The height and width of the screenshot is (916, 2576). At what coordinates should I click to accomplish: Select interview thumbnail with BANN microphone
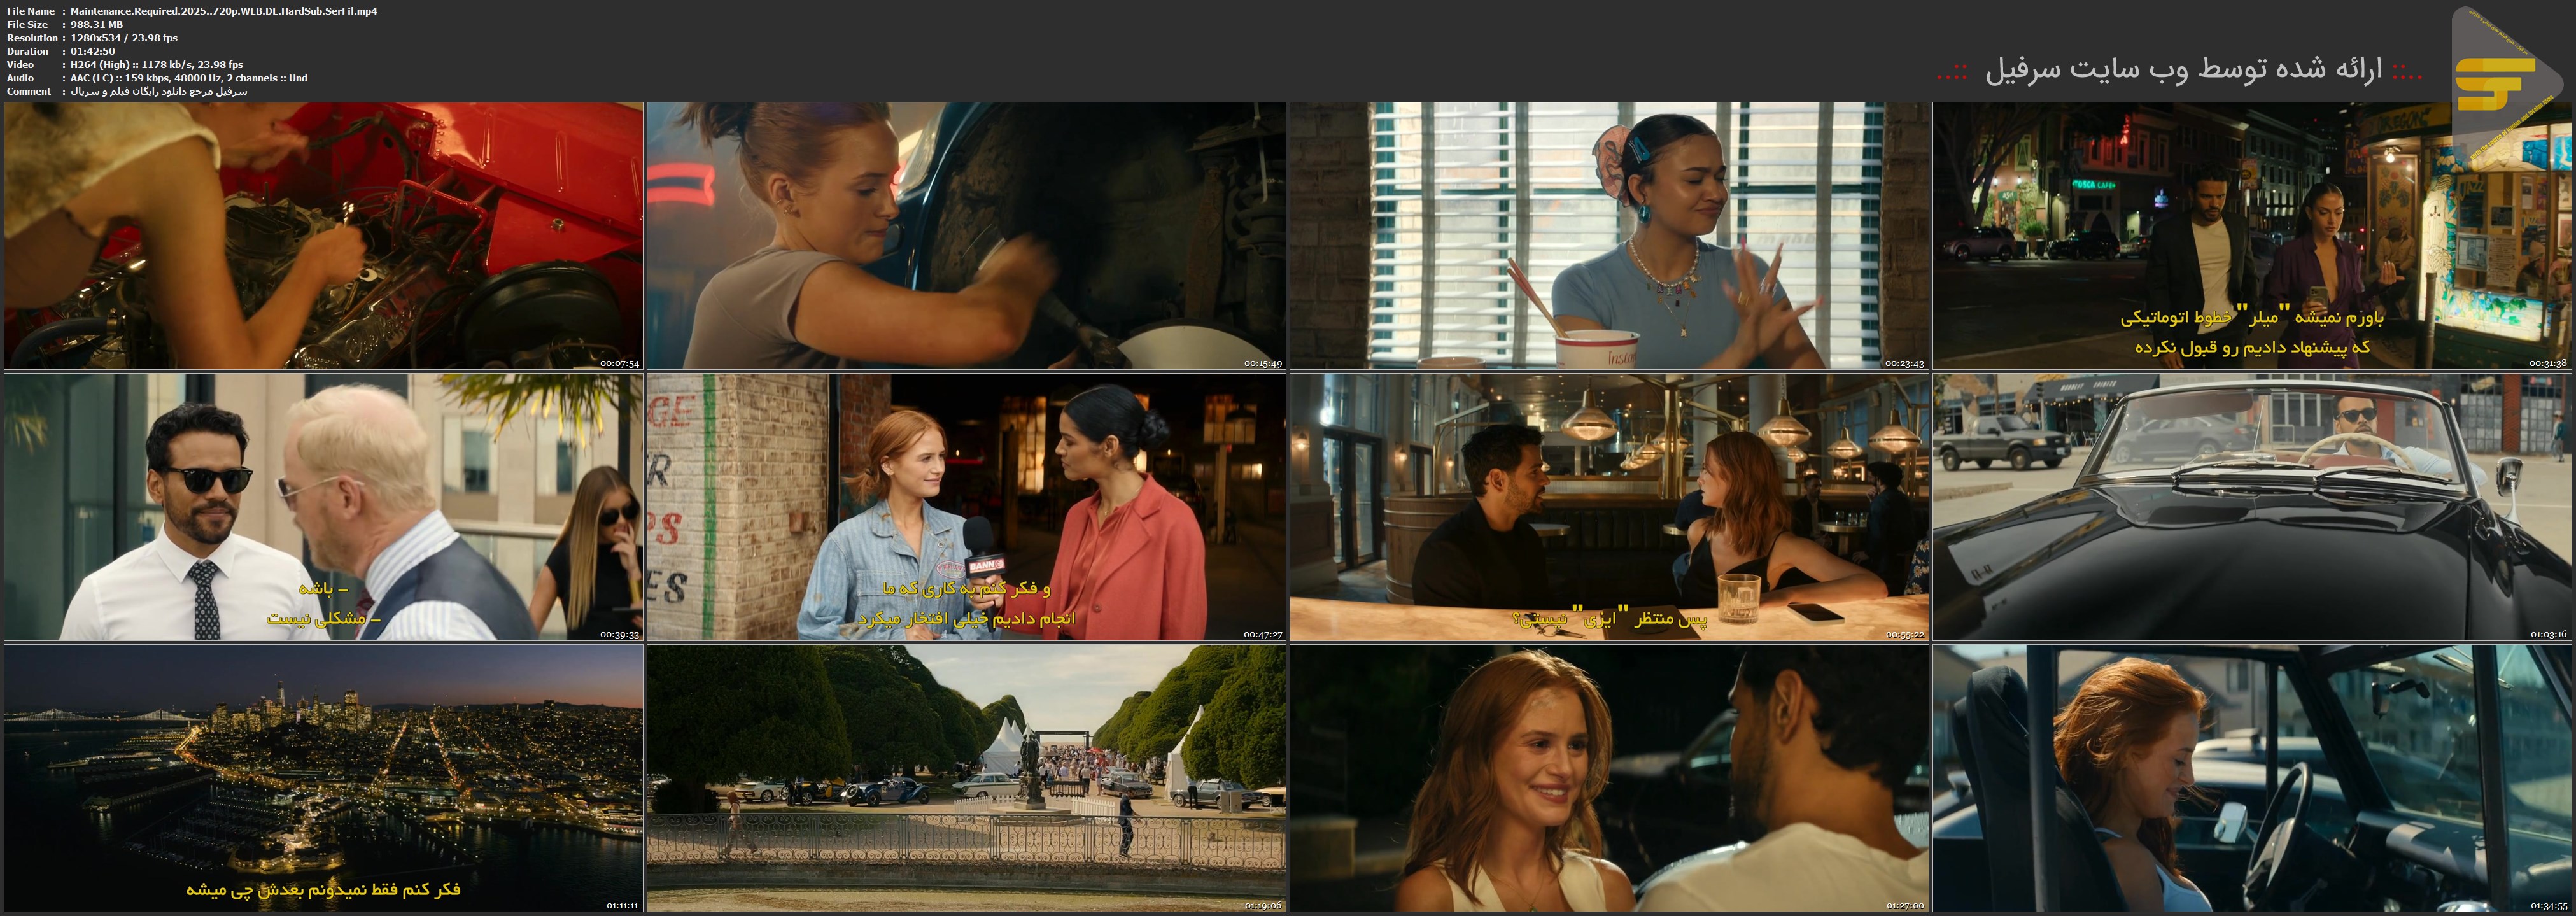pos(966,507)
